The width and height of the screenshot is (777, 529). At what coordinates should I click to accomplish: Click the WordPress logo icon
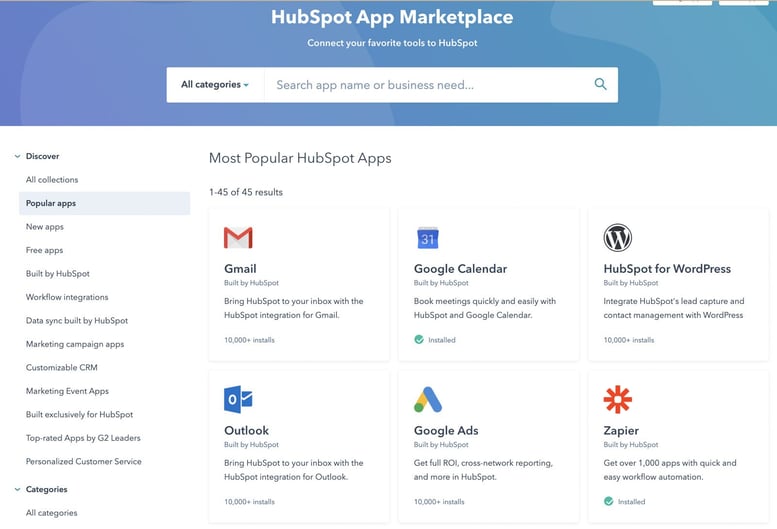coord(618,238)
